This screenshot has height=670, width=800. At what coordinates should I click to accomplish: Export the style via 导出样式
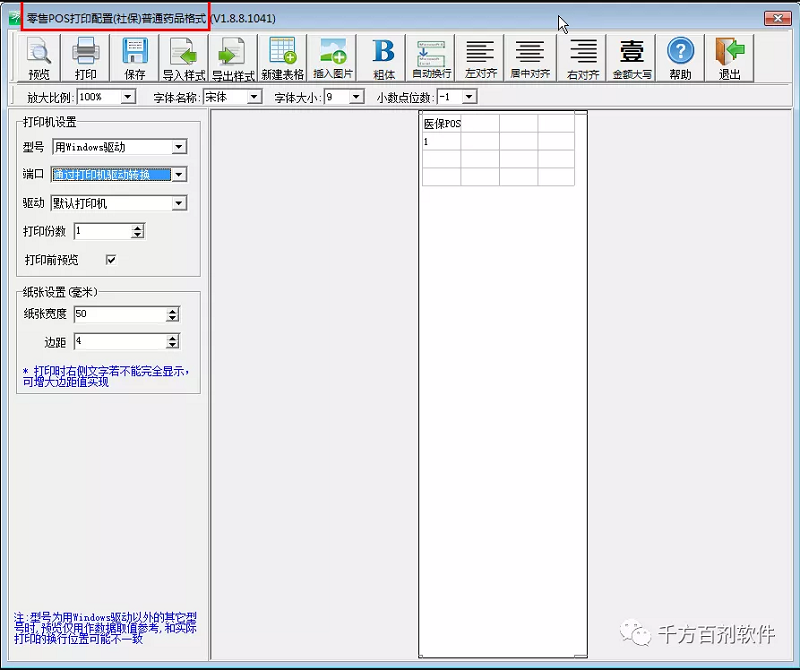point(233,58)
